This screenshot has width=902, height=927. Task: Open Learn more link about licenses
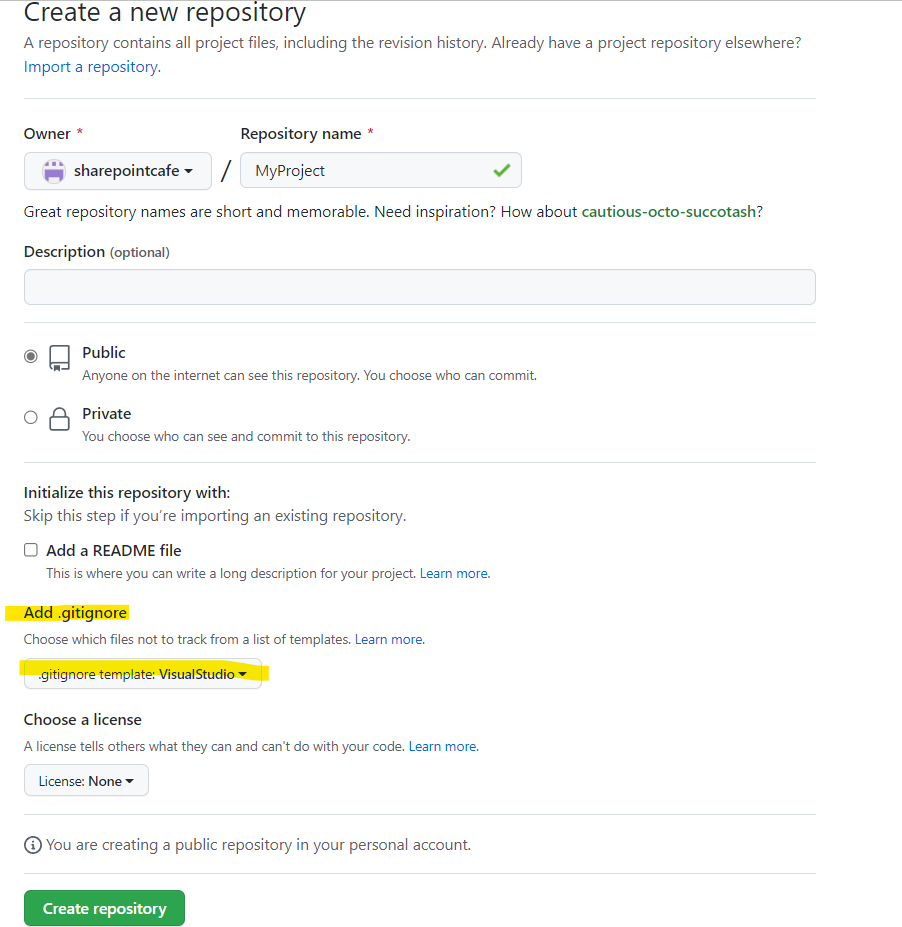[443, 747]
